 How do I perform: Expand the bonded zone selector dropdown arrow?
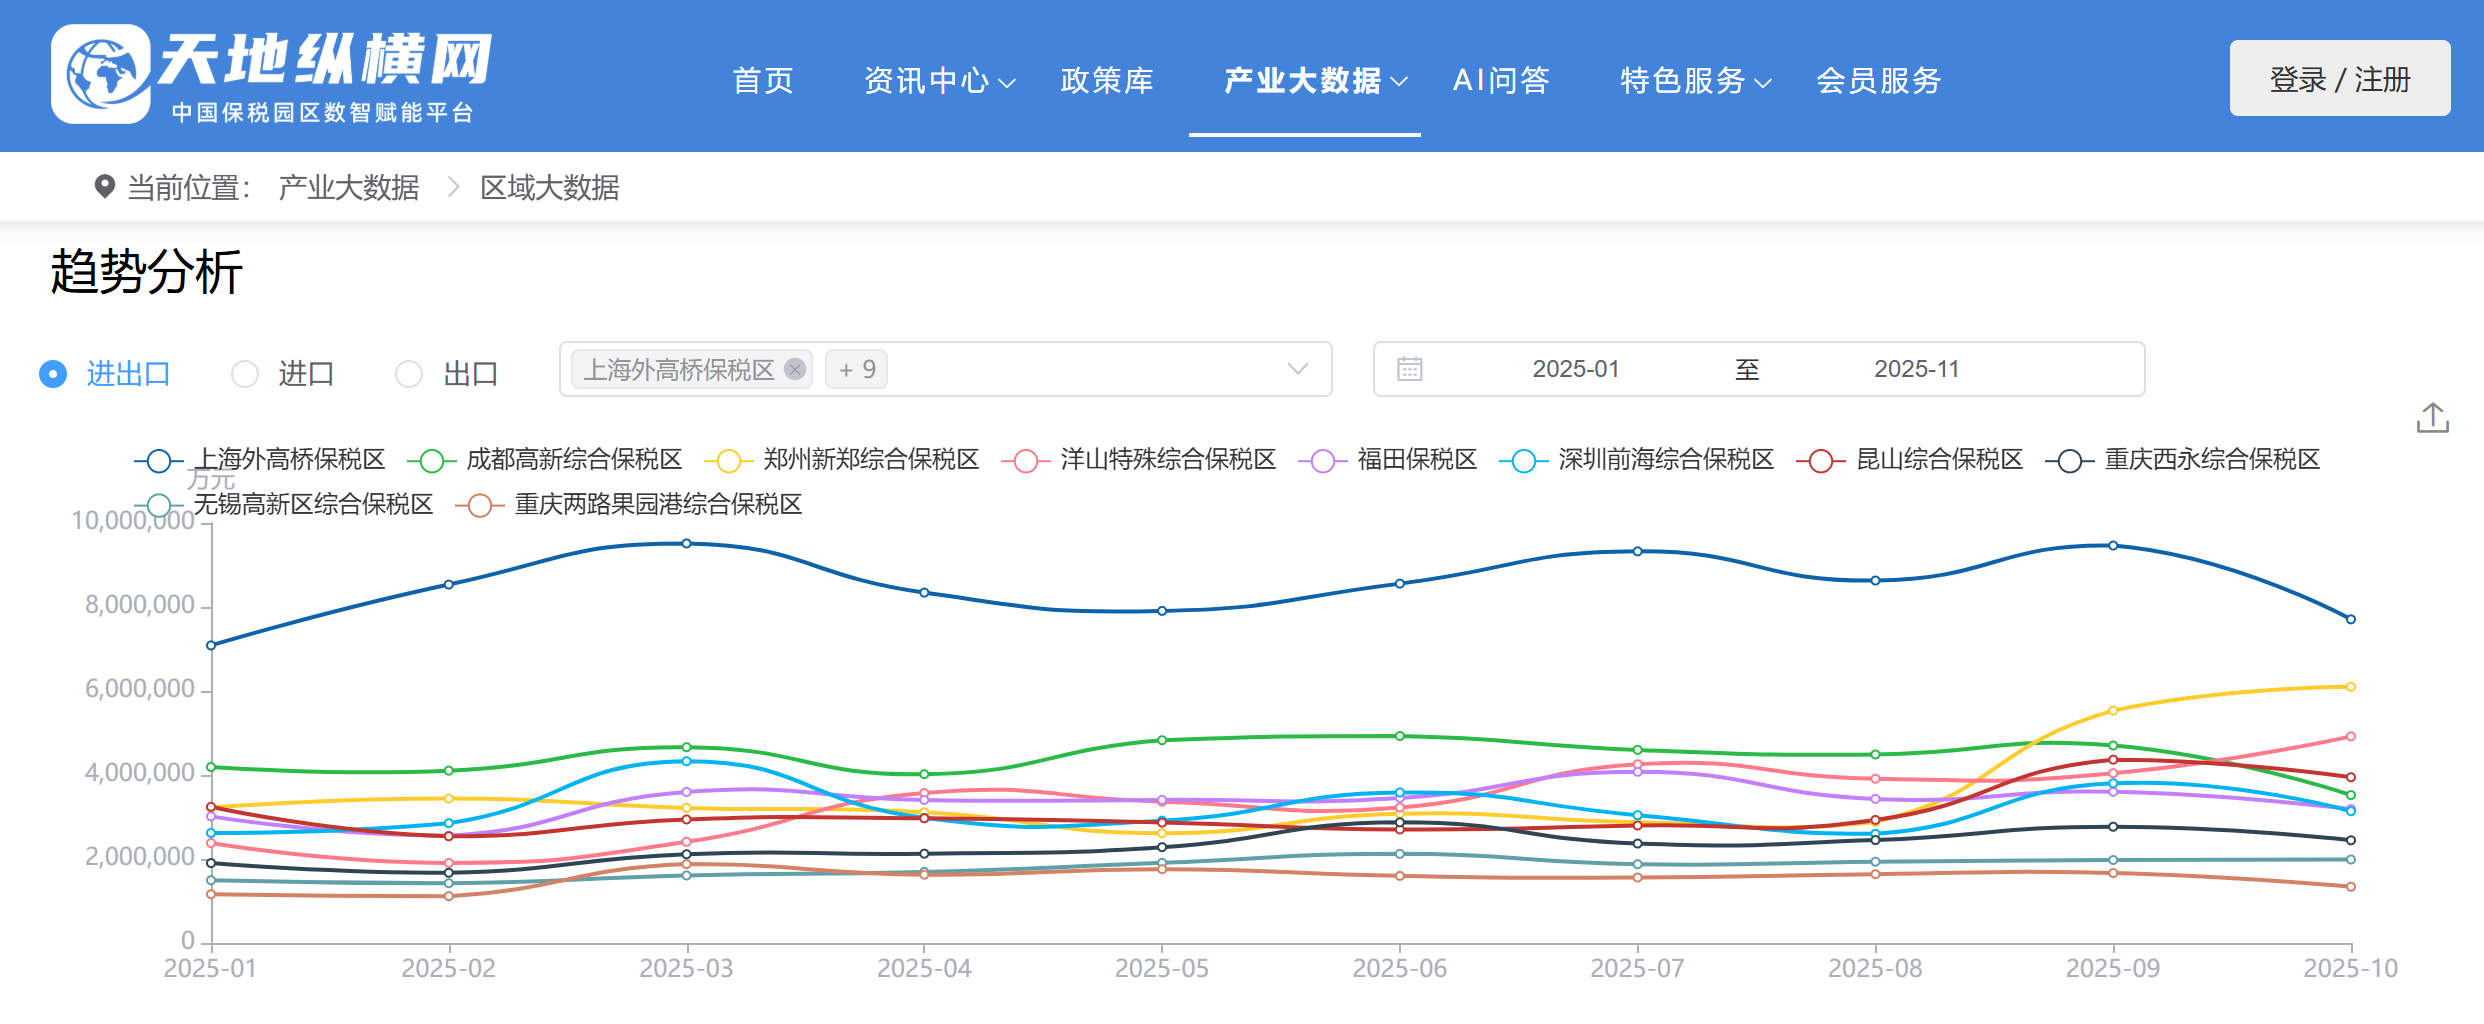pos(1297,369)
